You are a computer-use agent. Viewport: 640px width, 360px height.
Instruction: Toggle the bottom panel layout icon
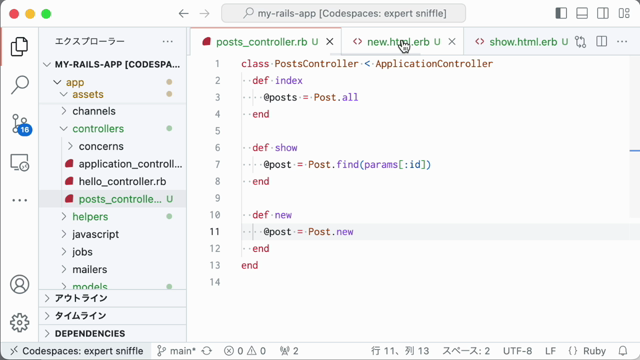582,13
